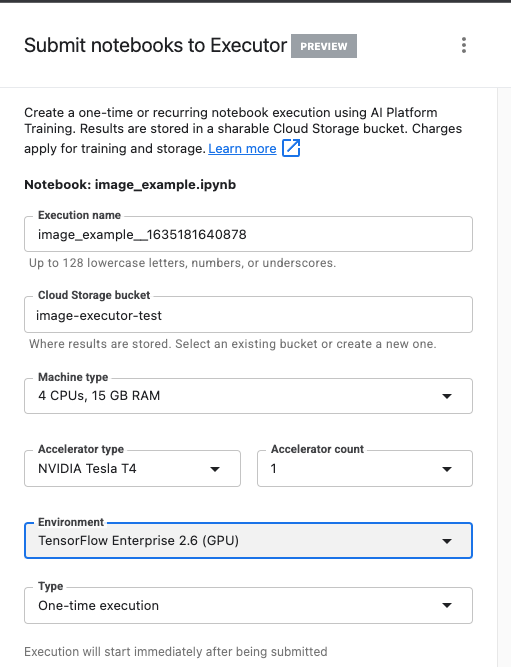Change the NVIDIA Tesla T4 accelerator selection
This screenshot has width=511, height=667.
click(132, 468)
